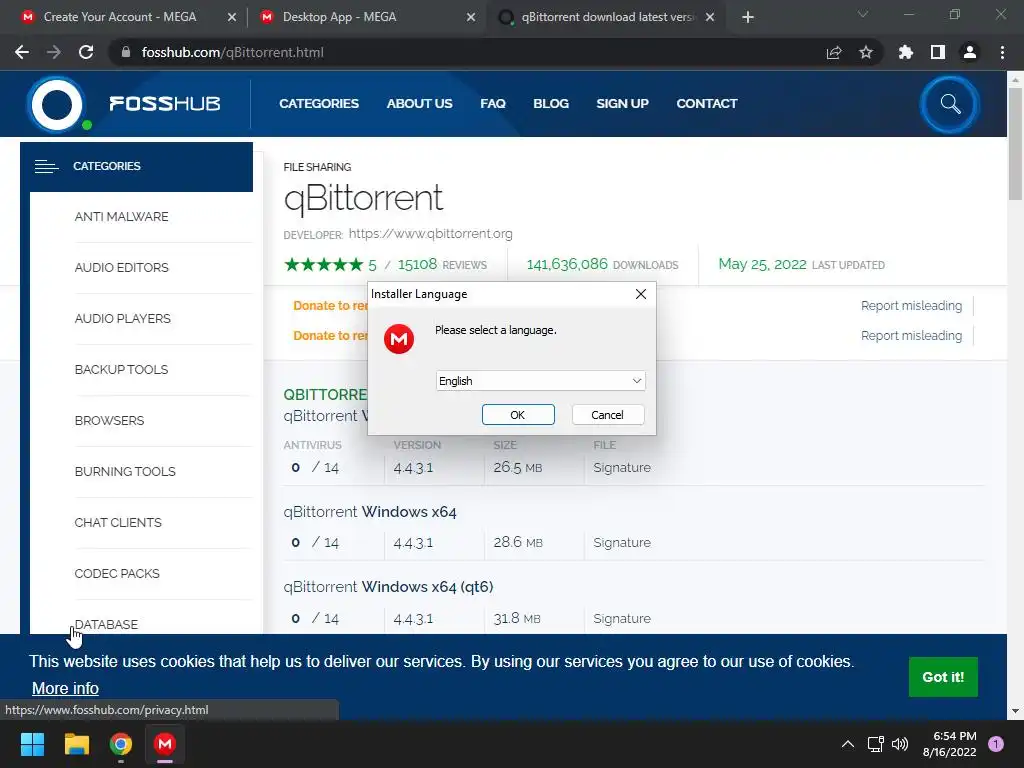The image size is (1024, 768).
Task: Click the browser forward arrow
Action: coord(54,52)
